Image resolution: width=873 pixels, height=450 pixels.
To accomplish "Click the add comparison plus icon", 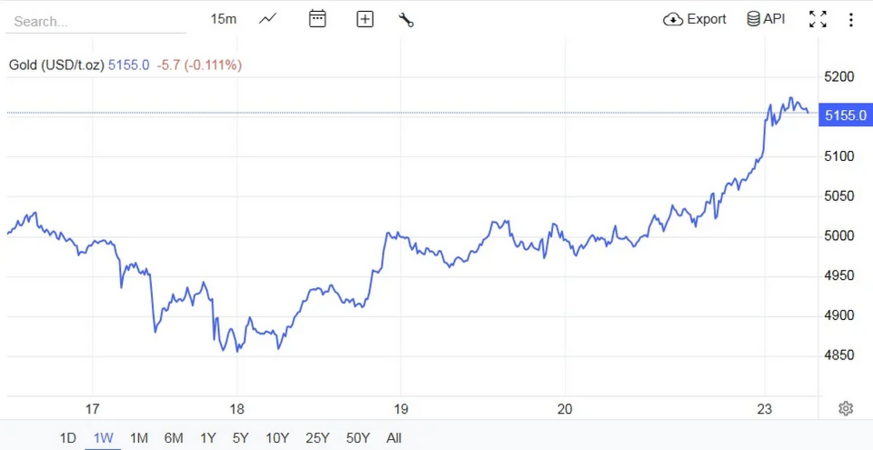I will point(365,19).
